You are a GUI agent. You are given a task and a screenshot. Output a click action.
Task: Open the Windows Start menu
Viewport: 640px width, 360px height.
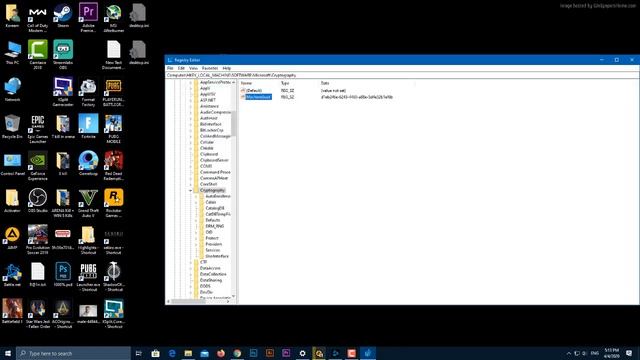8,353
